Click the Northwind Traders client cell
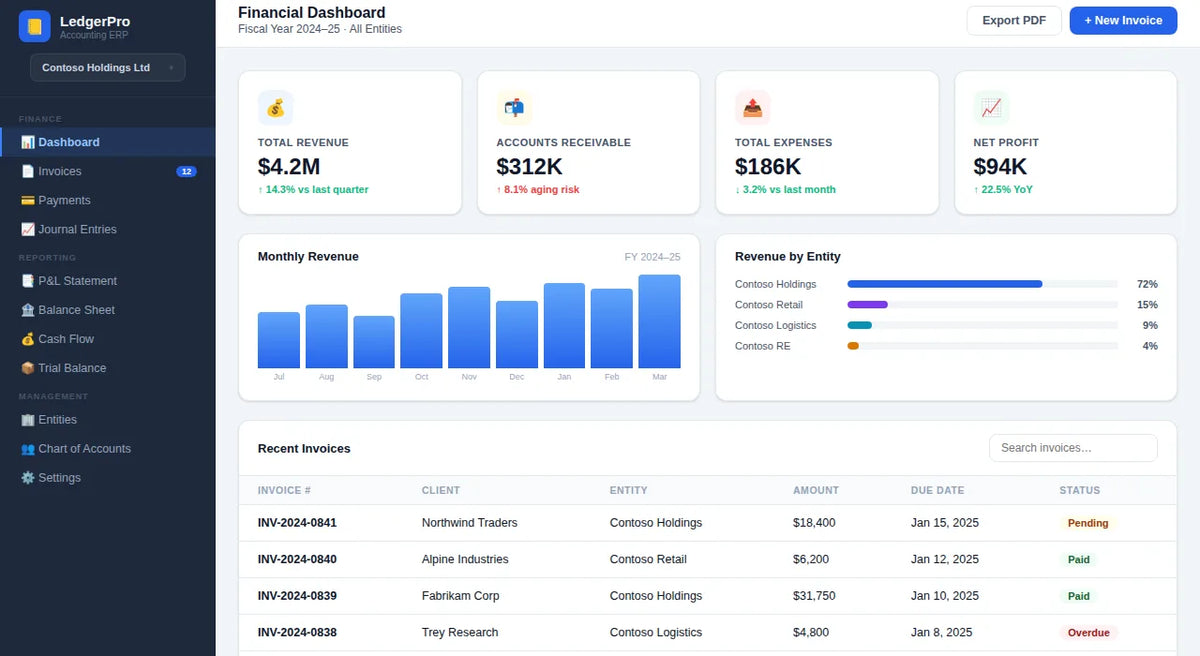Screen dimensions: 1200x656 [470, 523]
